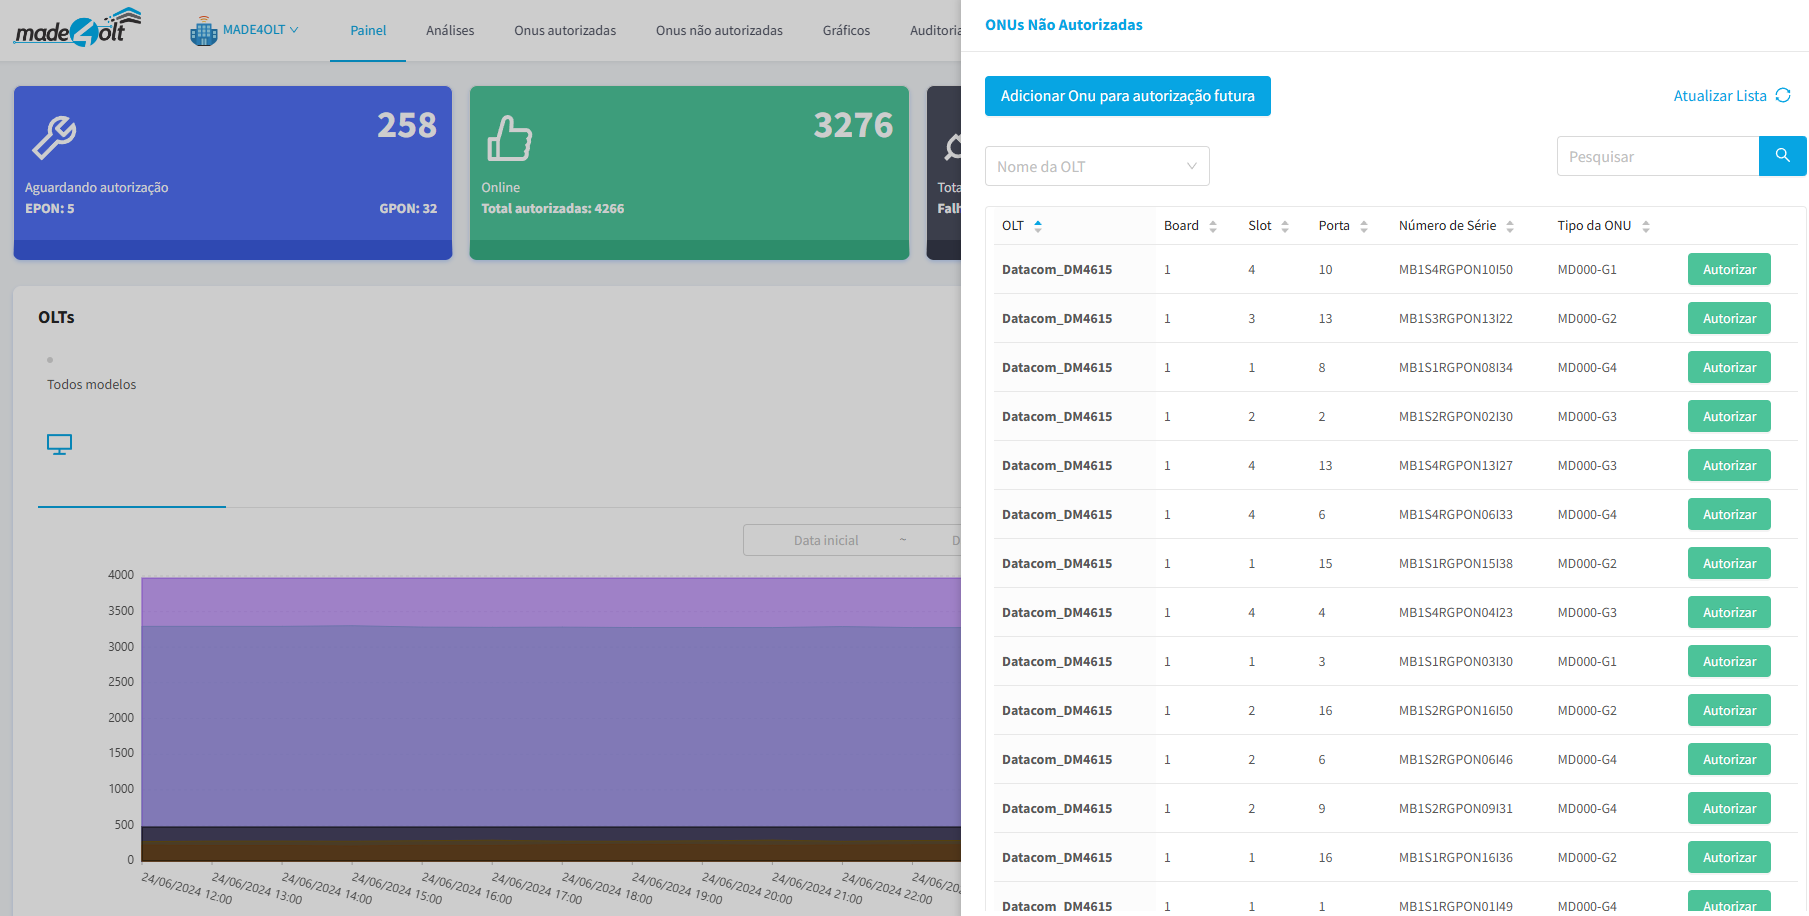Screen dimensions: 1809x916
Task: Sort by Board column arrows
Action: click(x=1213, y=226)
